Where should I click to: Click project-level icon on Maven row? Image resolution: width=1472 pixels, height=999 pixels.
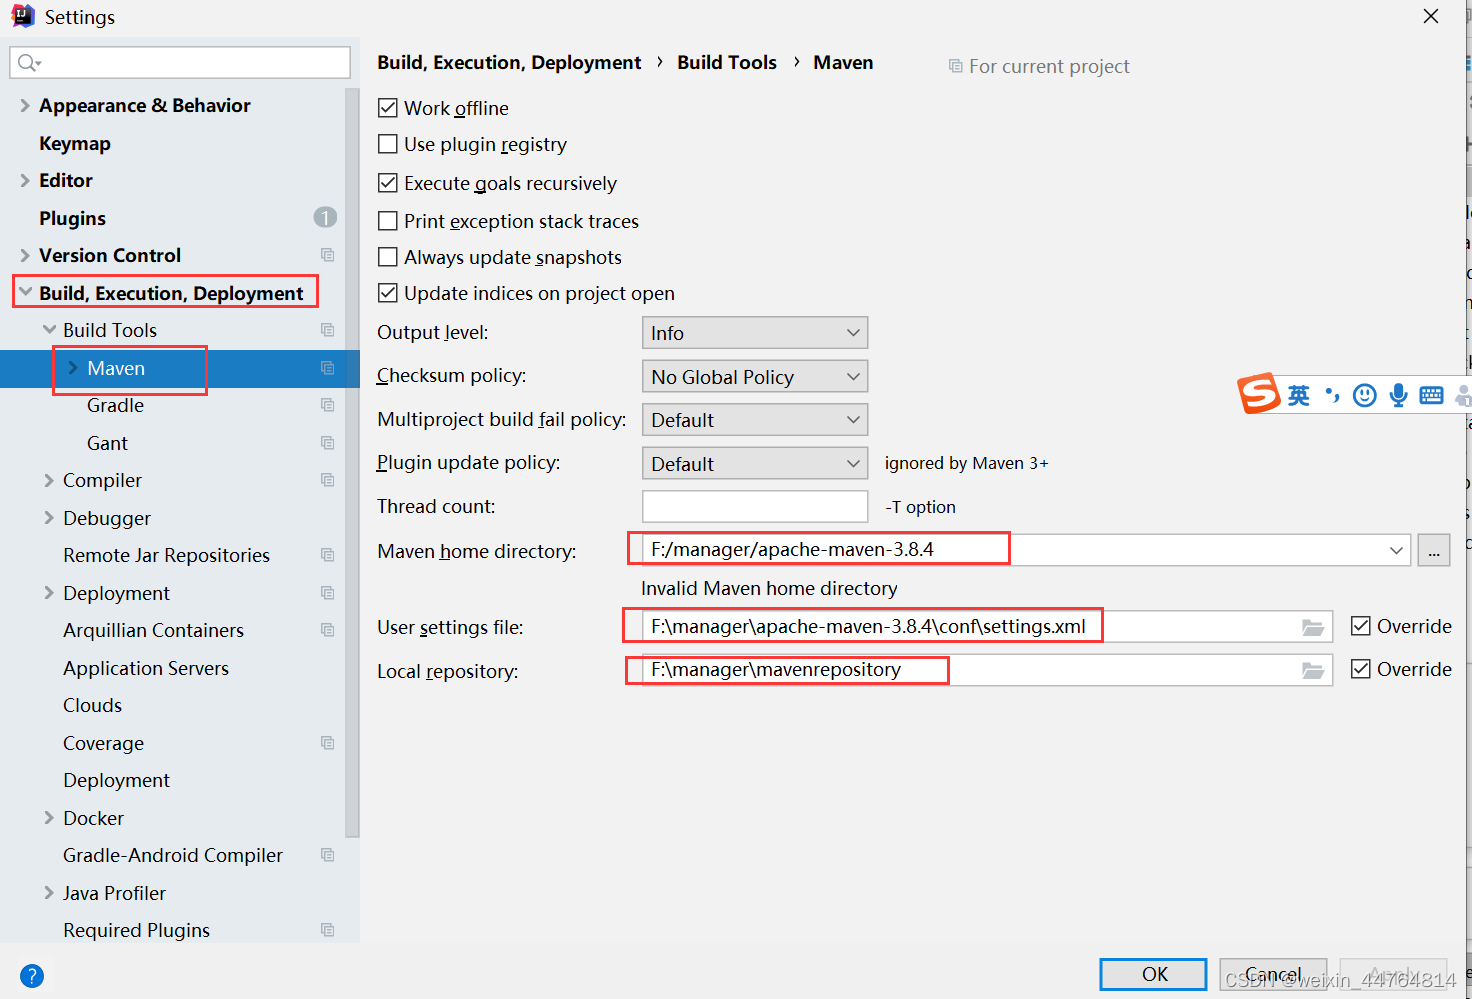tap(327, 368)
